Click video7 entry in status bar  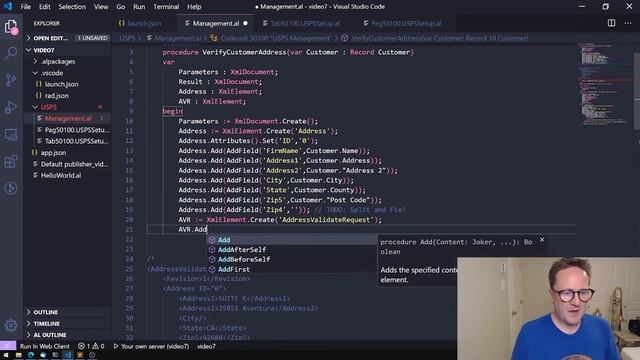(206, 346)
